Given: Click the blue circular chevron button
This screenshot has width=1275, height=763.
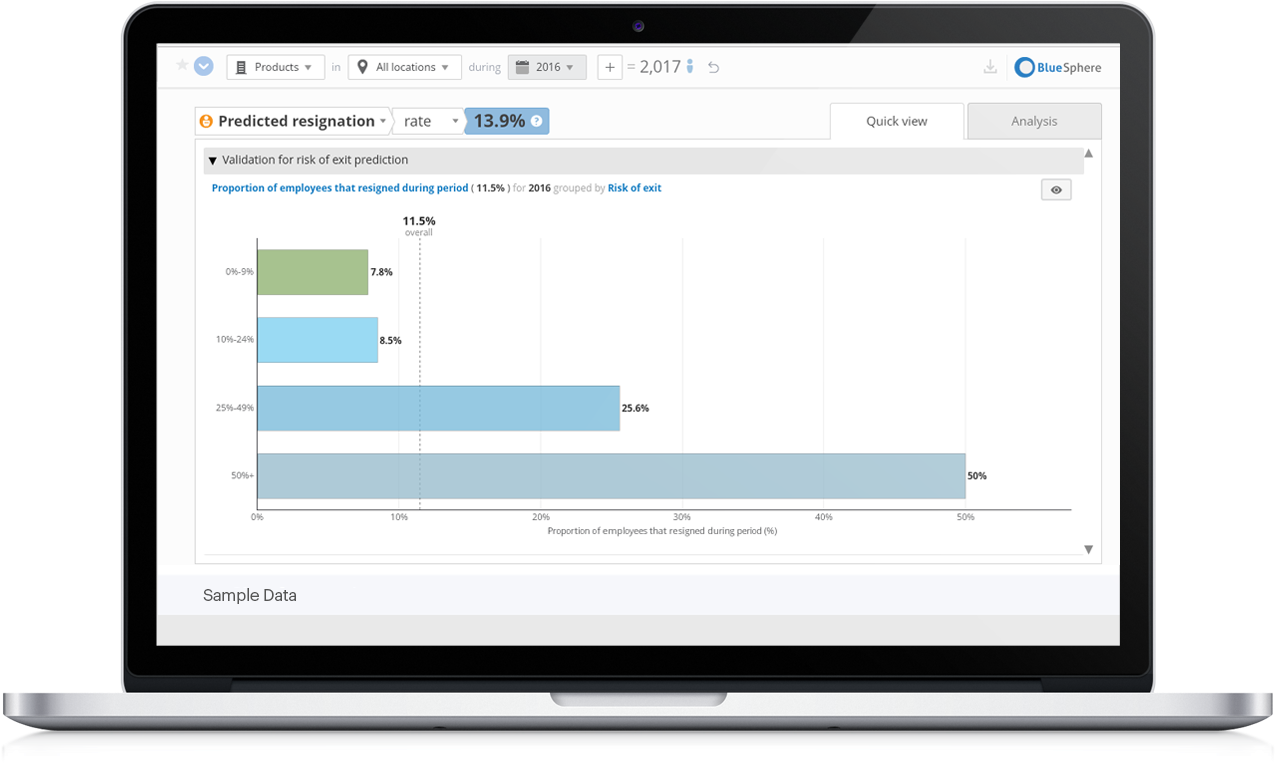Looking at the screenshot, I should click(x=204, y=67).
